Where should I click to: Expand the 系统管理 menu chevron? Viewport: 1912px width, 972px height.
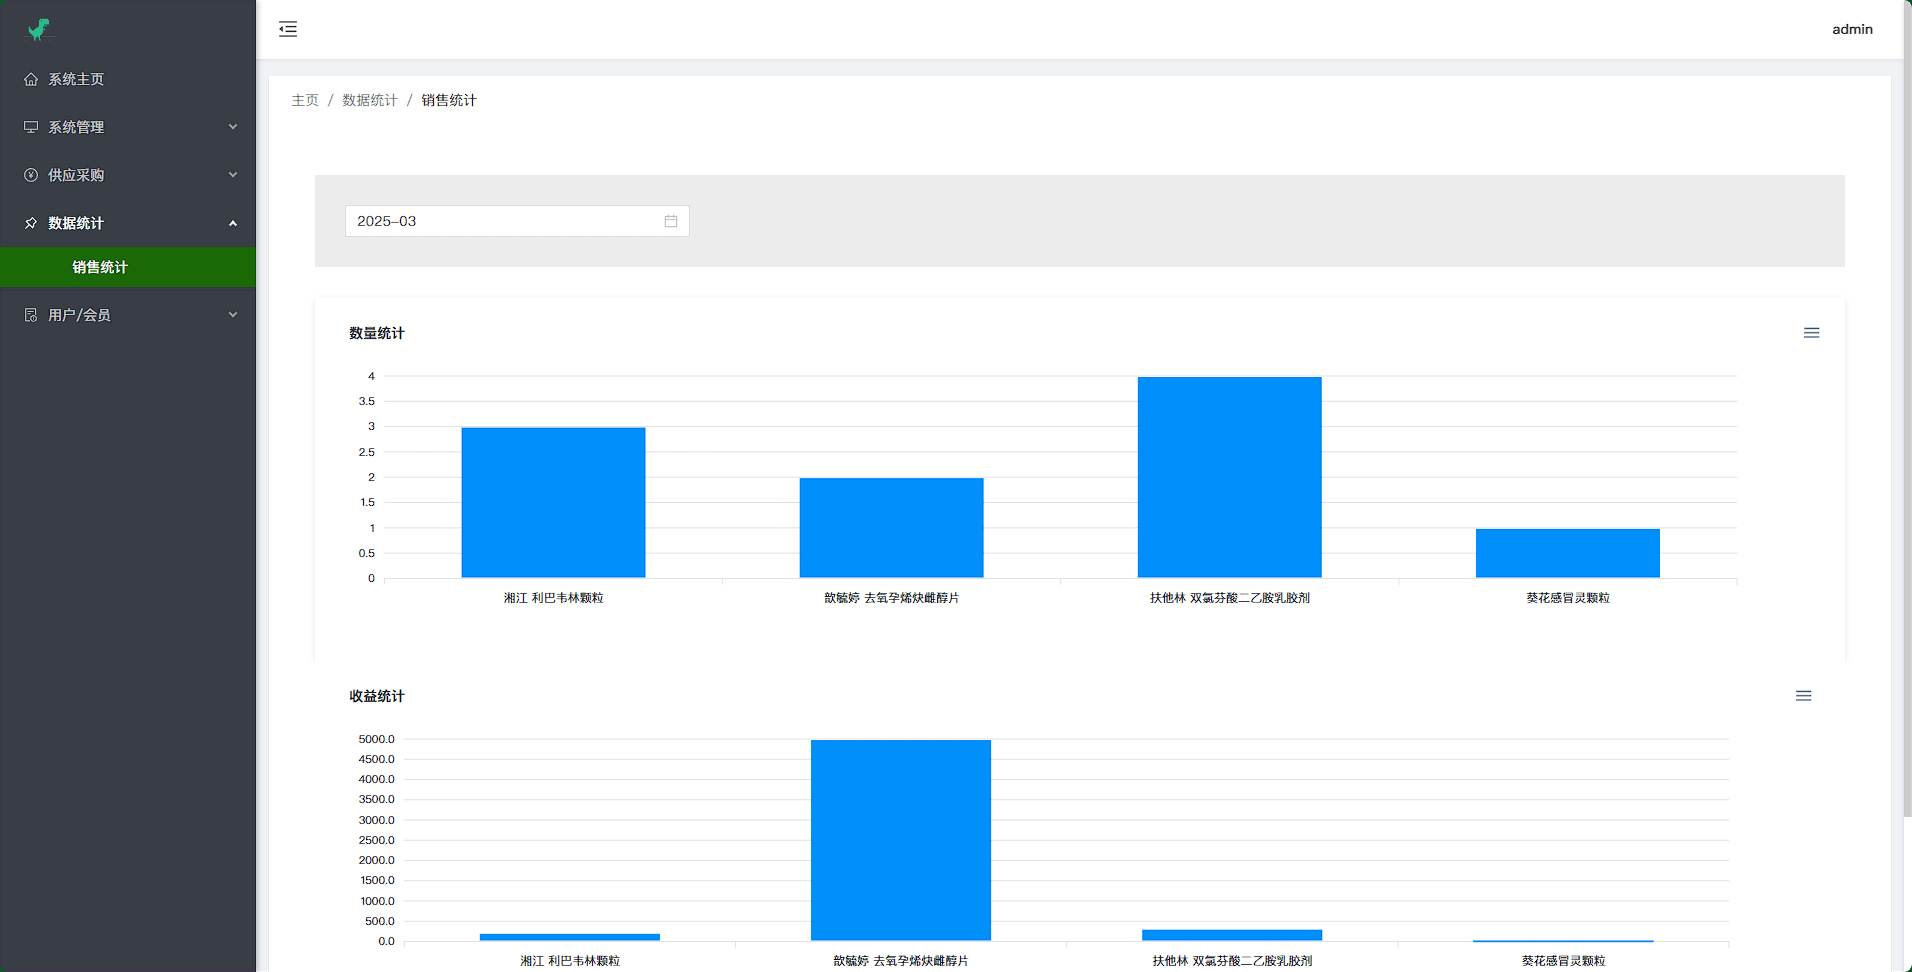233,127
